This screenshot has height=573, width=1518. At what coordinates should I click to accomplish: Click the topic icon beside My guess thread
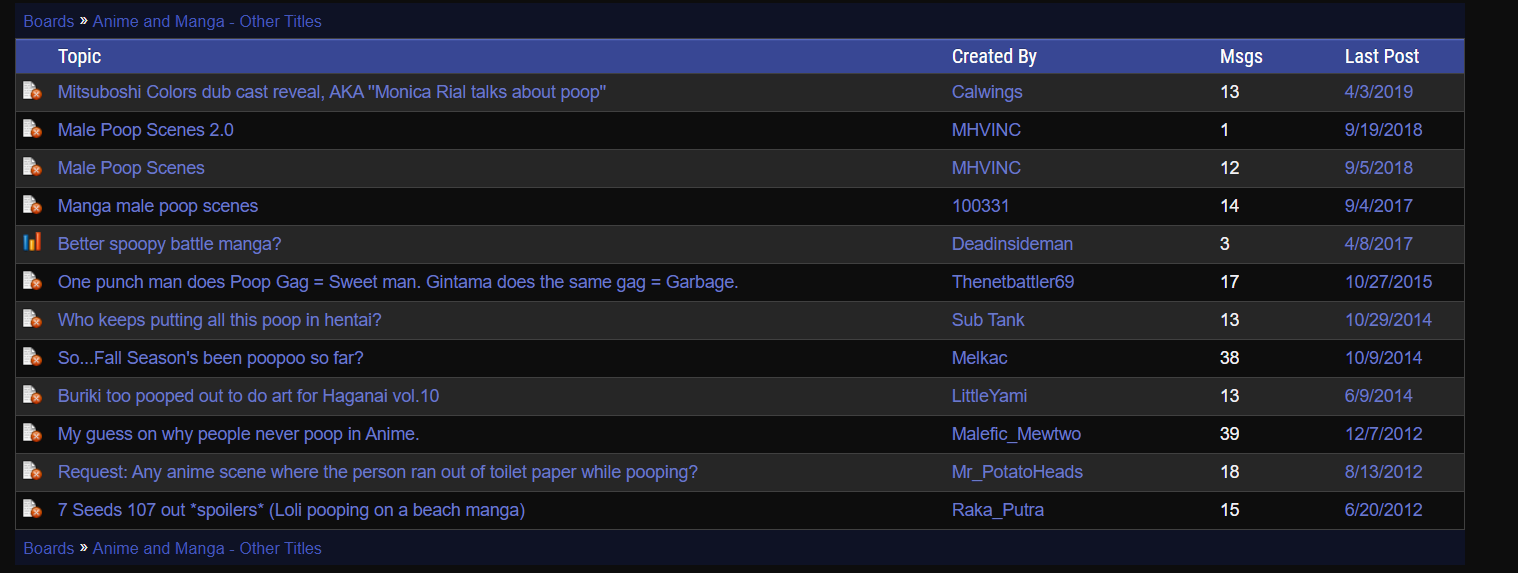[x=32, y=433]
